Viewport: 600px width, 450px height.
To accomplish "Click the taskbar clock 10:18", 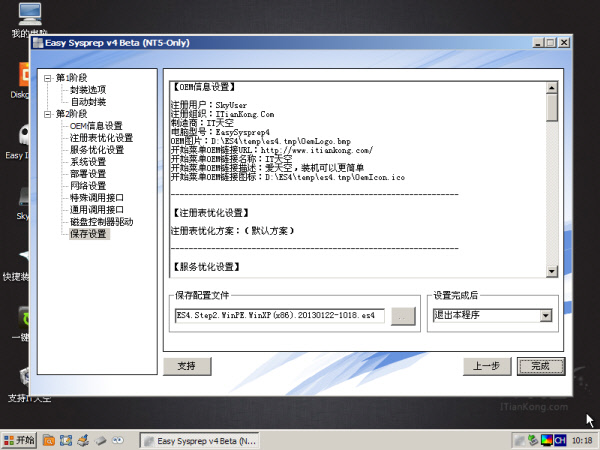I will click(582, 441).
